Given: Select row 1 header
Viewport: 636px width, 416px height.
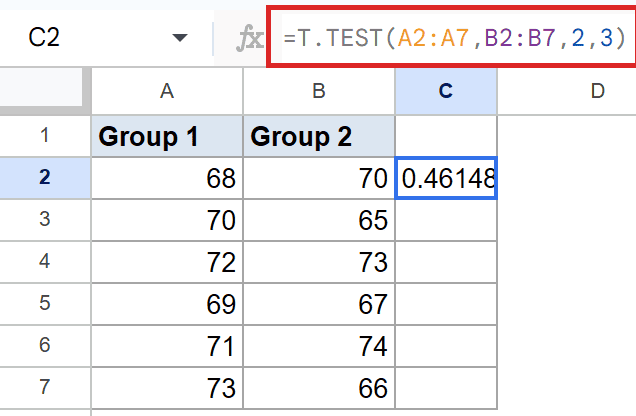Looking at the screenshot, I should (45, 135).
